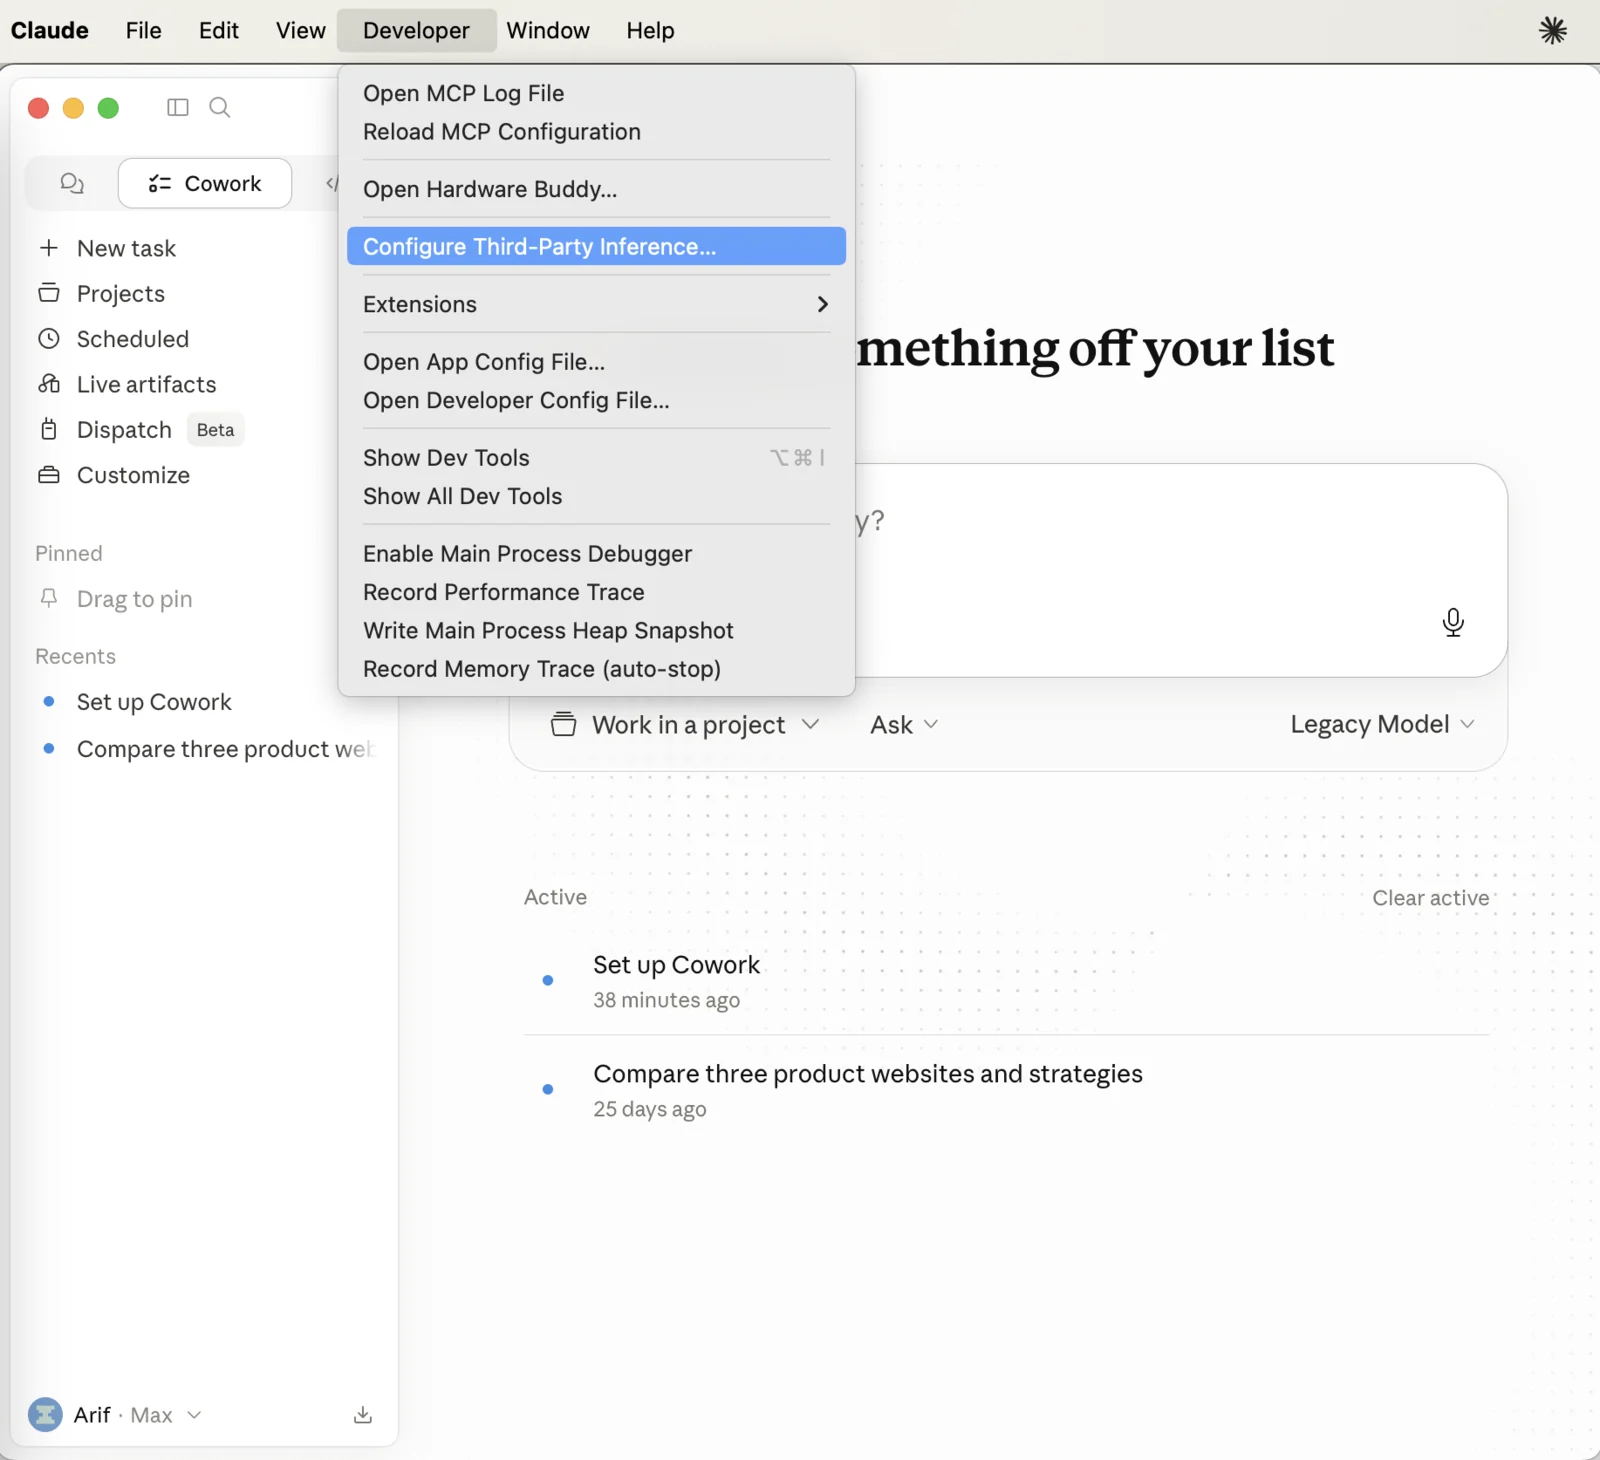Screen dimensions: 1600x1460
Task: Choose Configure Third-Party Inference
Action: click(596, 246)
